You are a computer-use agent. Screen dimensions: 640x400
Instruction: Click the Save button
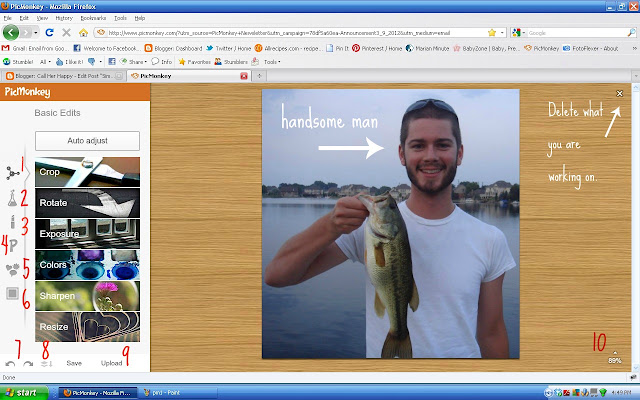click(x=74, y=363)
